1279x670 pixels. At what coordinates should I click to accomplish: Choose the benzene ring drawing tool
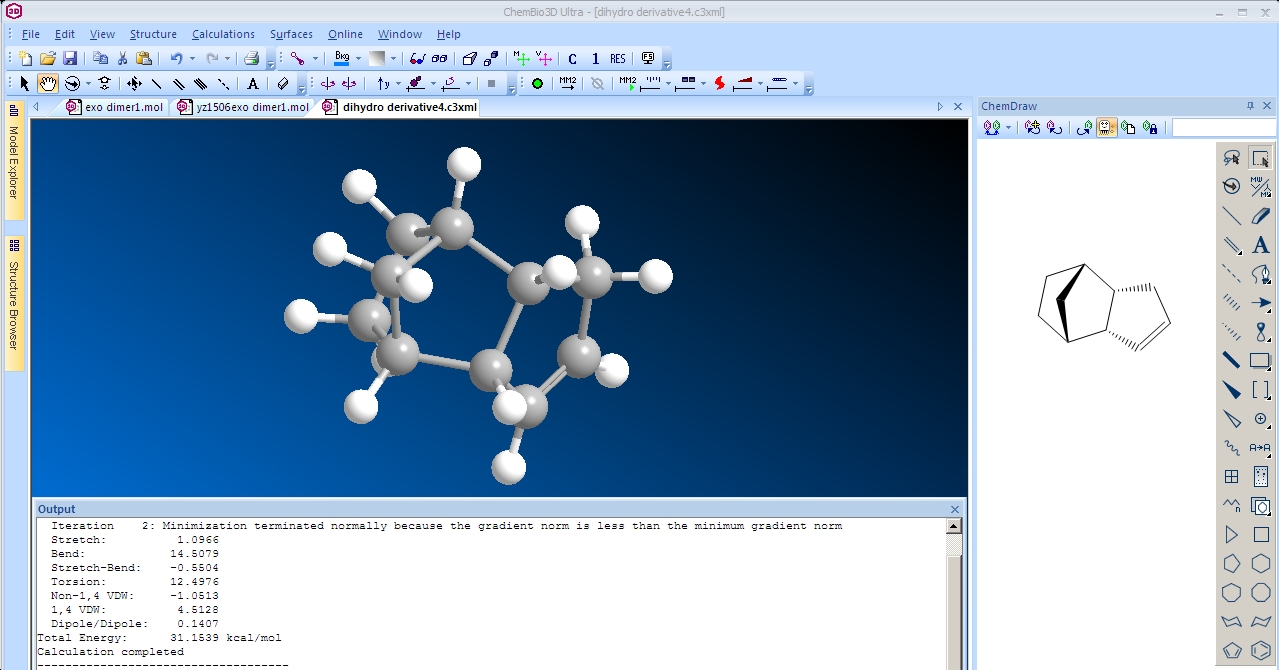click(1260, 650)
